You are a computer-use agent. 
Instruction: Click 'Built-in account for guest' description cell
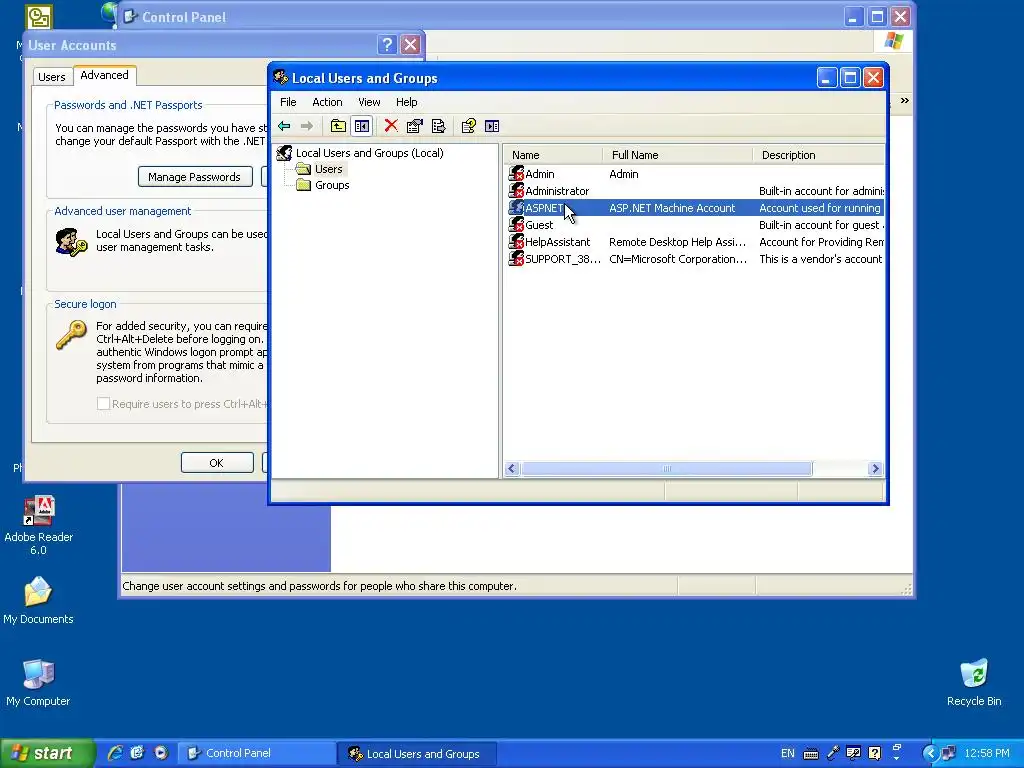[821, 225]
